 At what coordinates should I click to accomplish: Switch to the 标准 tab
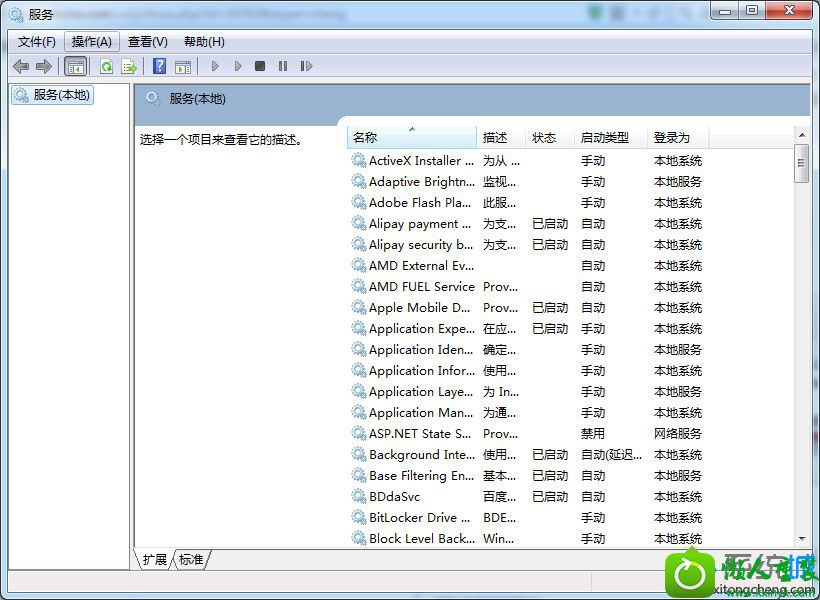[x=191, y=559]
